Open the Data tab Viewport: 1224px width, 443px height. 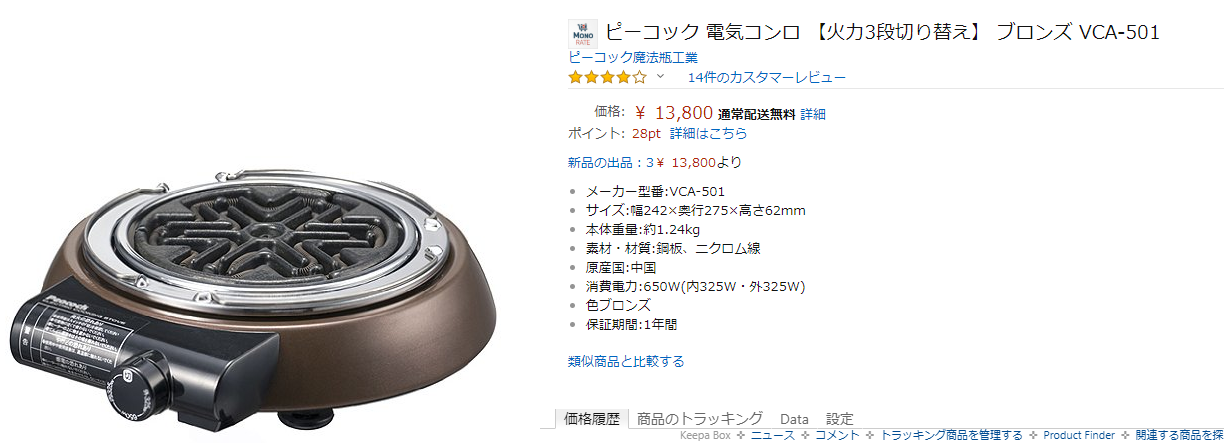(794, 419)
